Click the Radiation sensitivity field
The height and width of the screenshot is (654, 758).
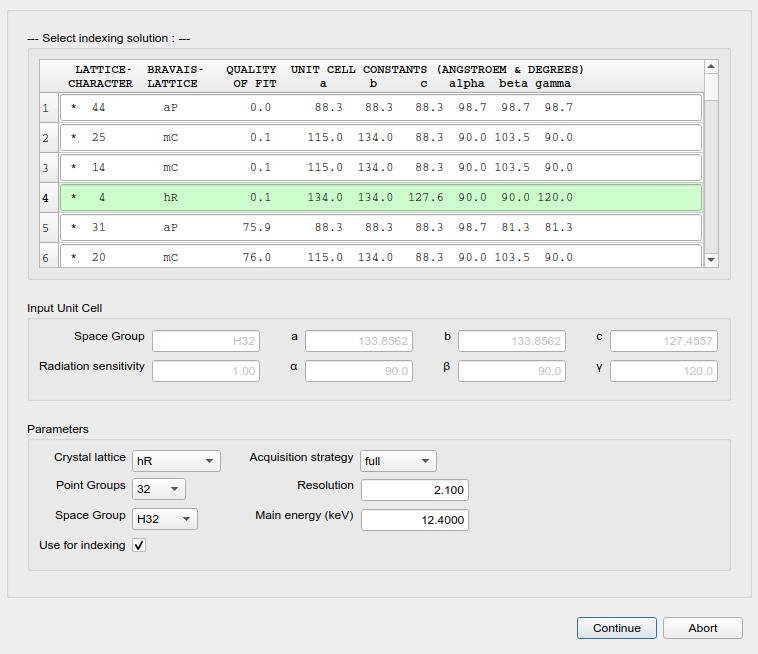[206, 371]
